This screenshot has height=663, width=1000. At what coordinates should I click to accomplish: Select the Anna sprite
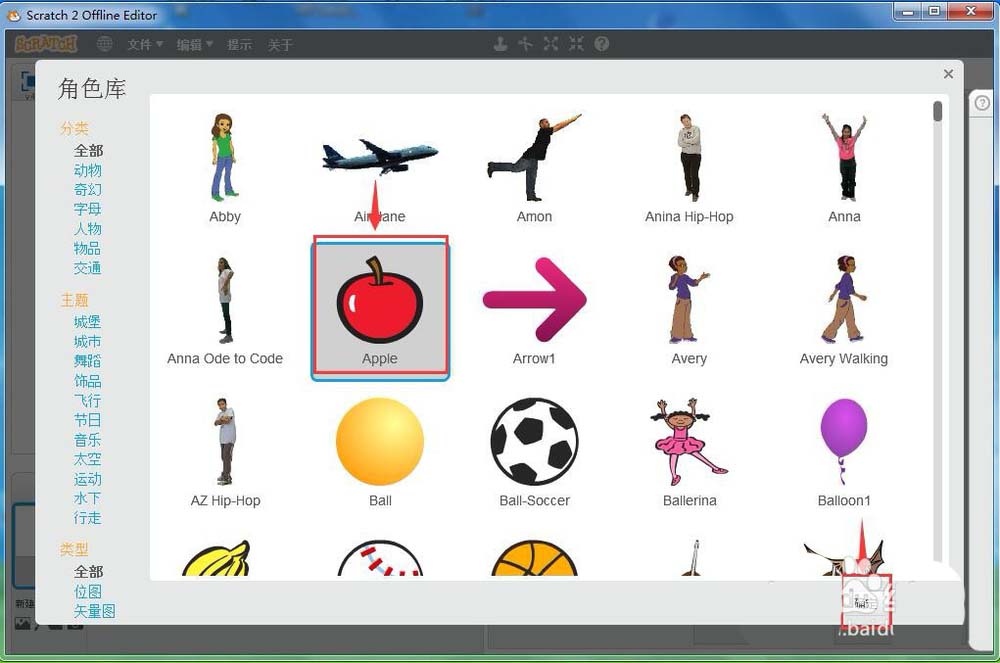click(x=844, y=168)
